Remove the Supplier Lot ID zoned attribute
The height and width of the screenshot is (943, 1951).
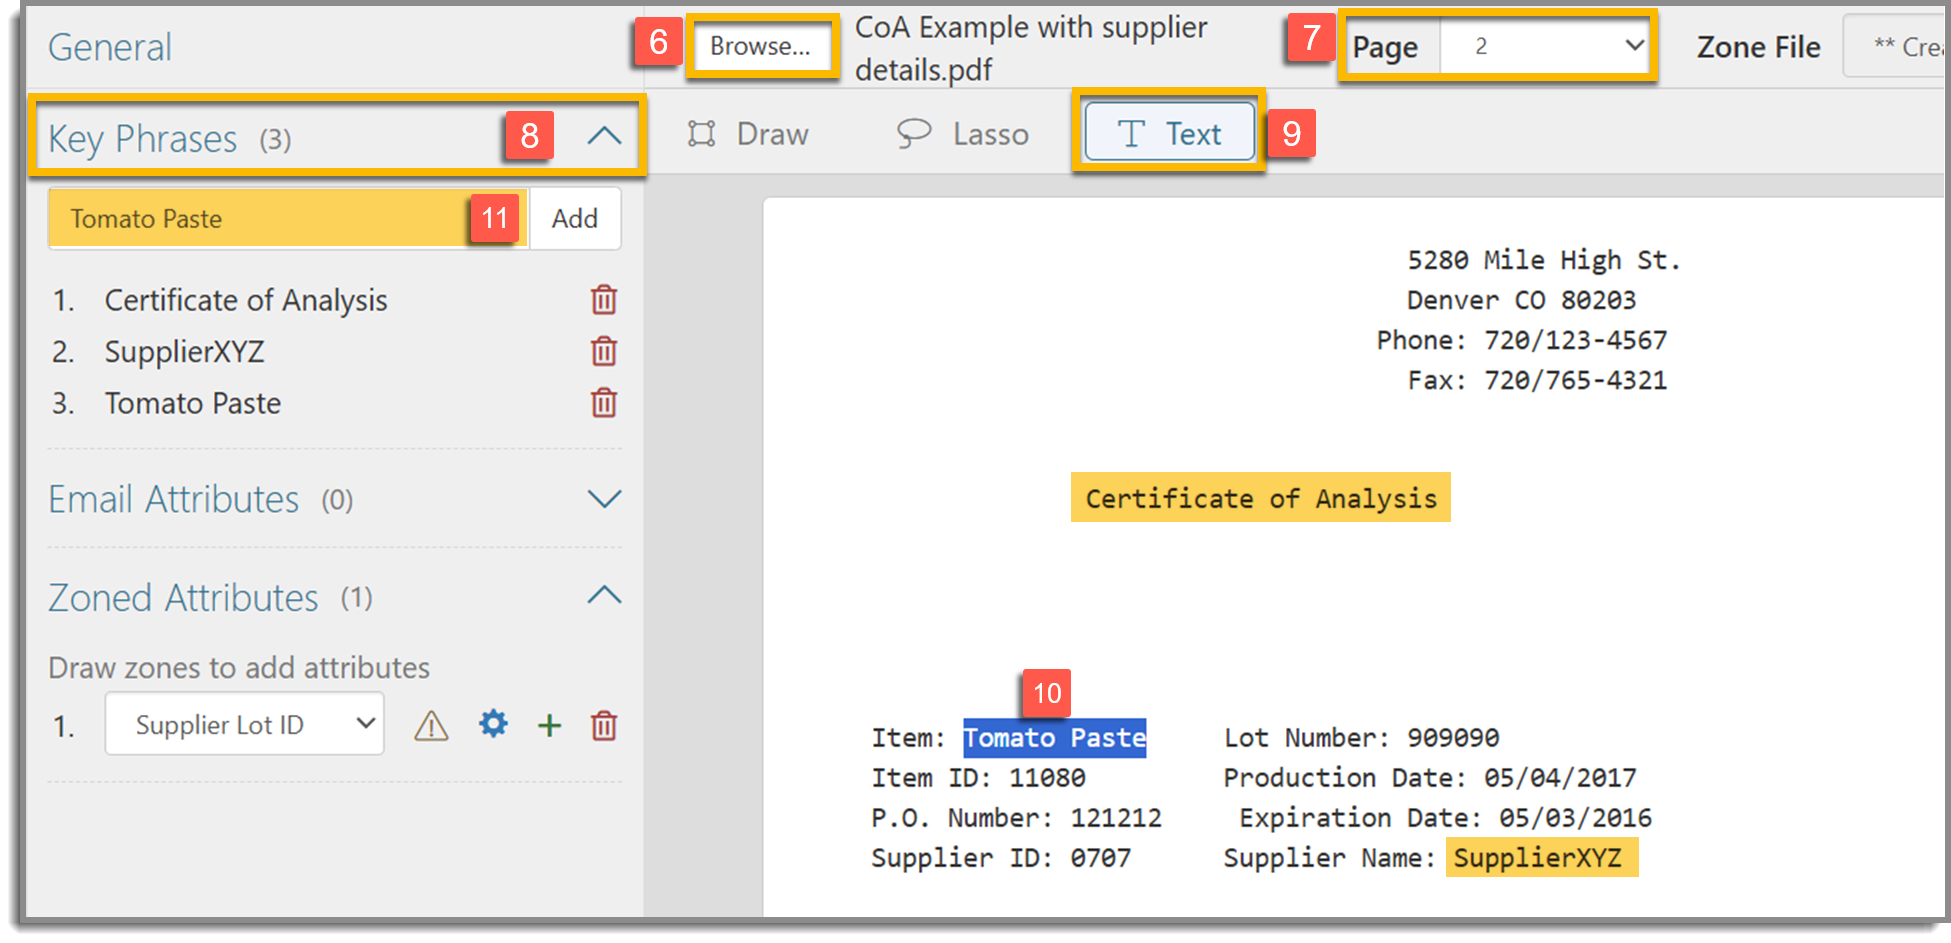tap(604, 725)
